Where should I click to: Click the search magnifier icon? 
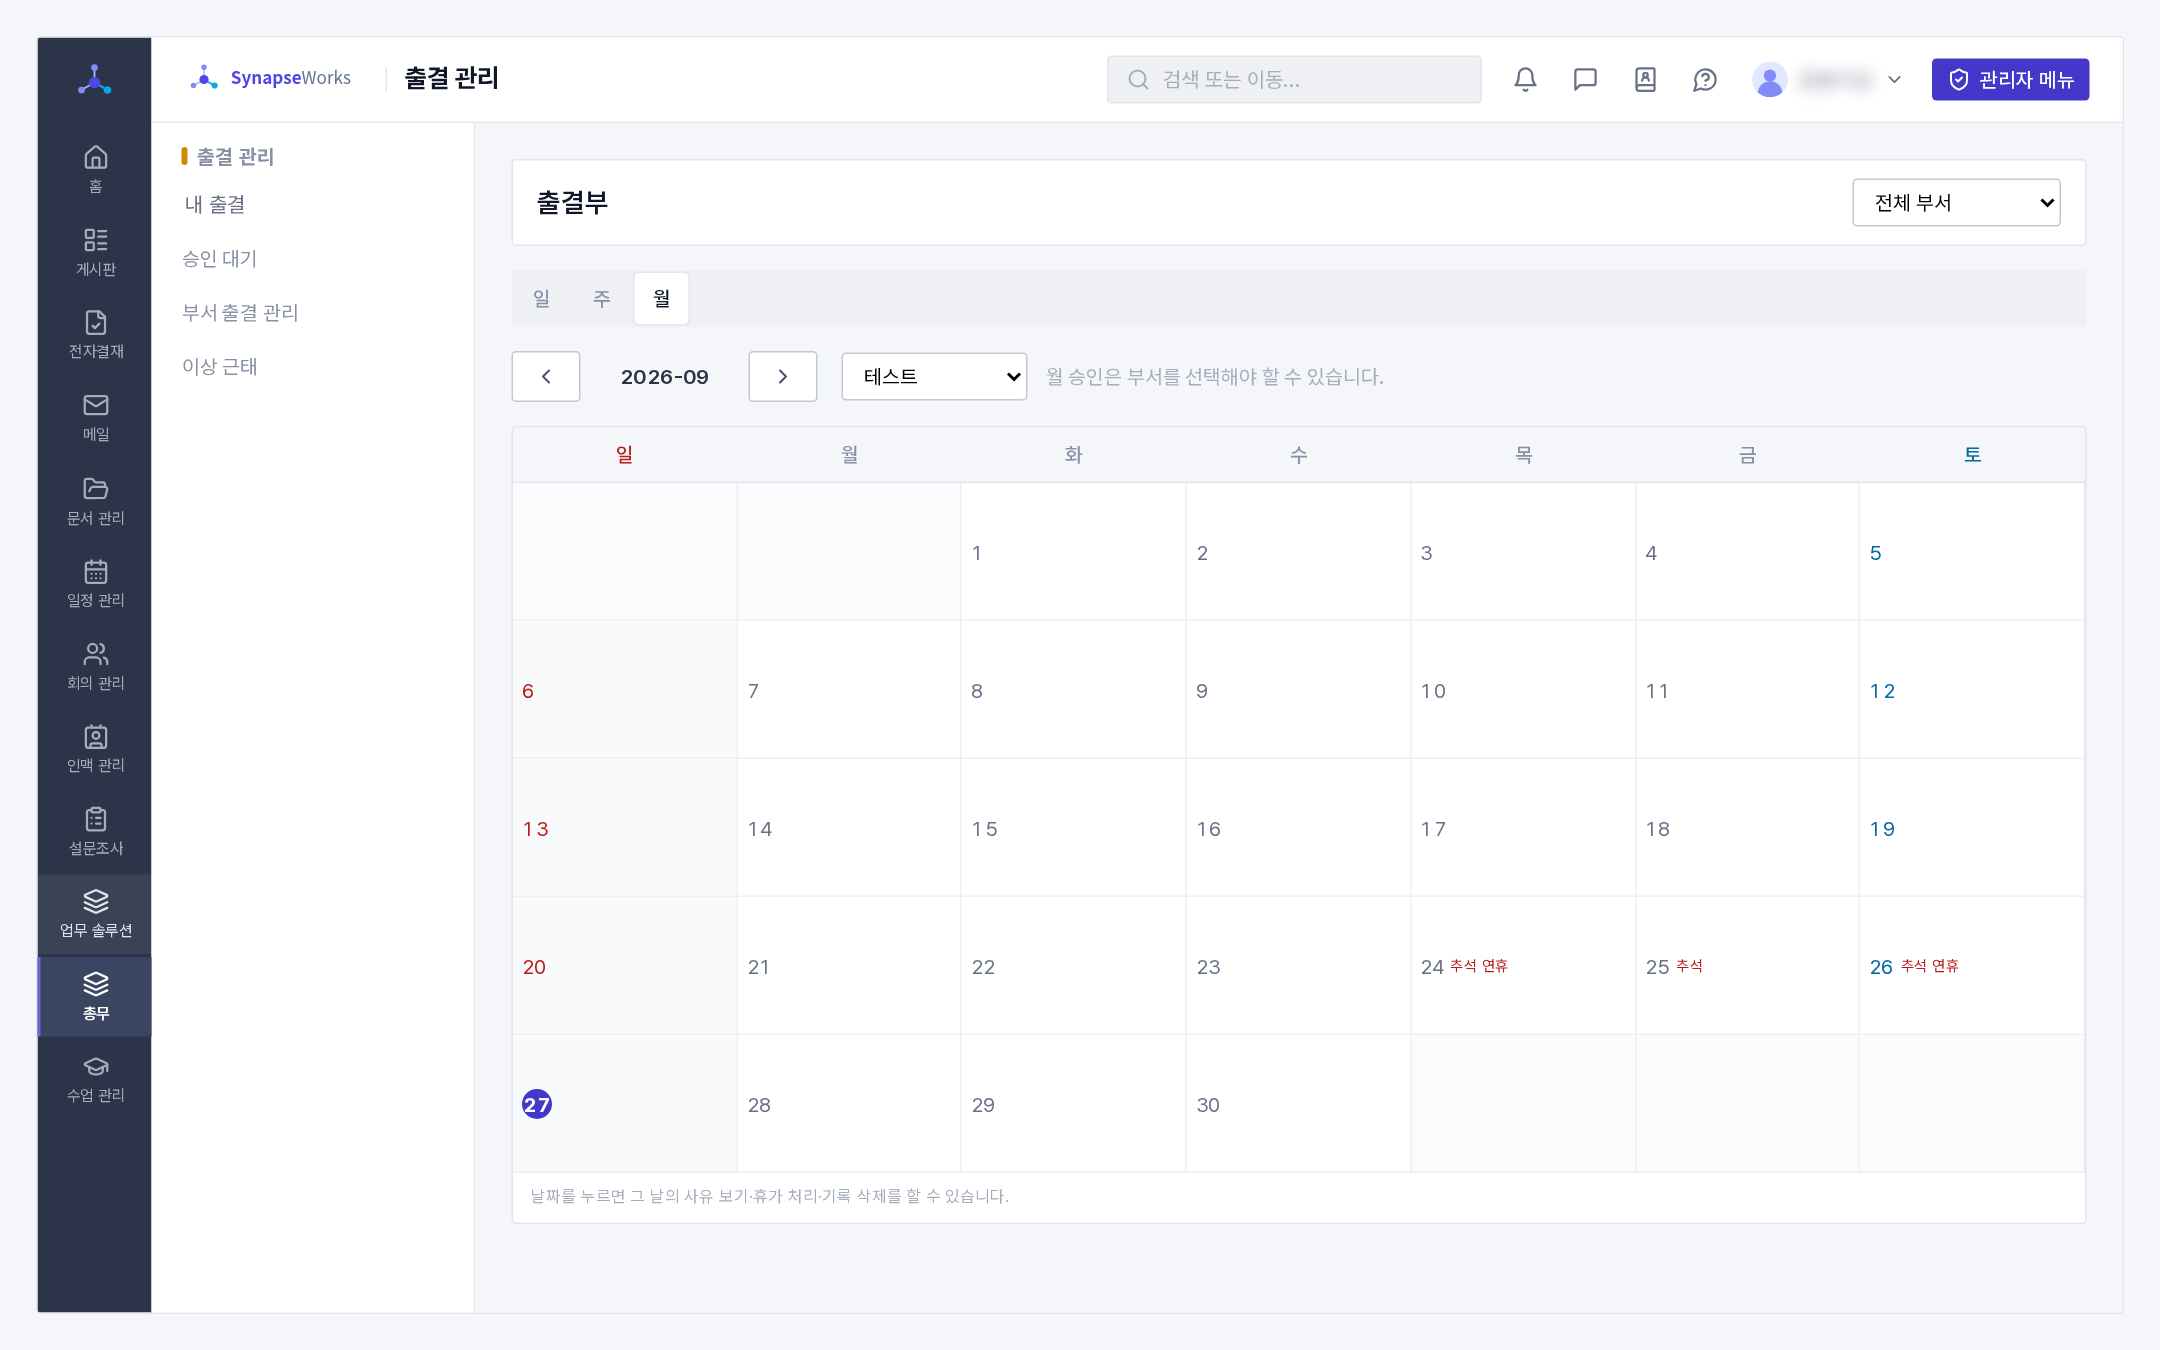(1138, 80)
